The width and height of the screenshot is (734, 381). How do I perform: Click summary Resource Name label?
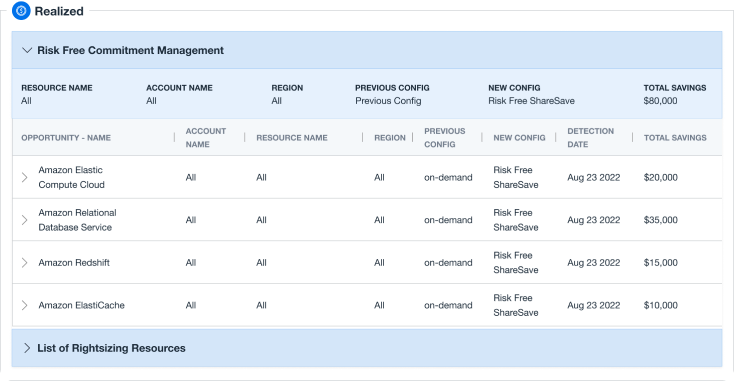pyautogui.click(x=57, y=88)
